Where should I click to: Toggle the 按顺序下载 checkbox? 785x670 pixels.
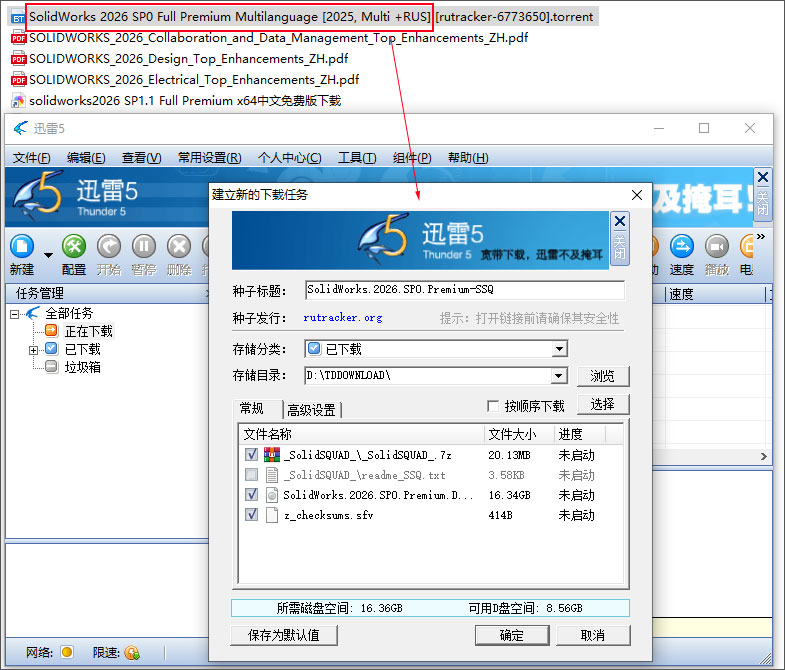click(x=493, y=406)
